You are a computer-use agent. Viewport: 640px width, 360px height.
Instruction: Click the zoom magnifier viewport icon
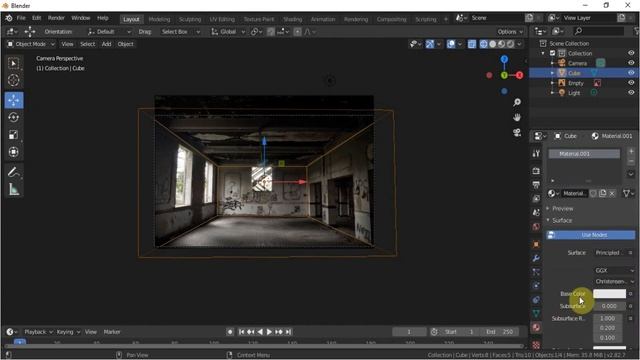point(517,102)
